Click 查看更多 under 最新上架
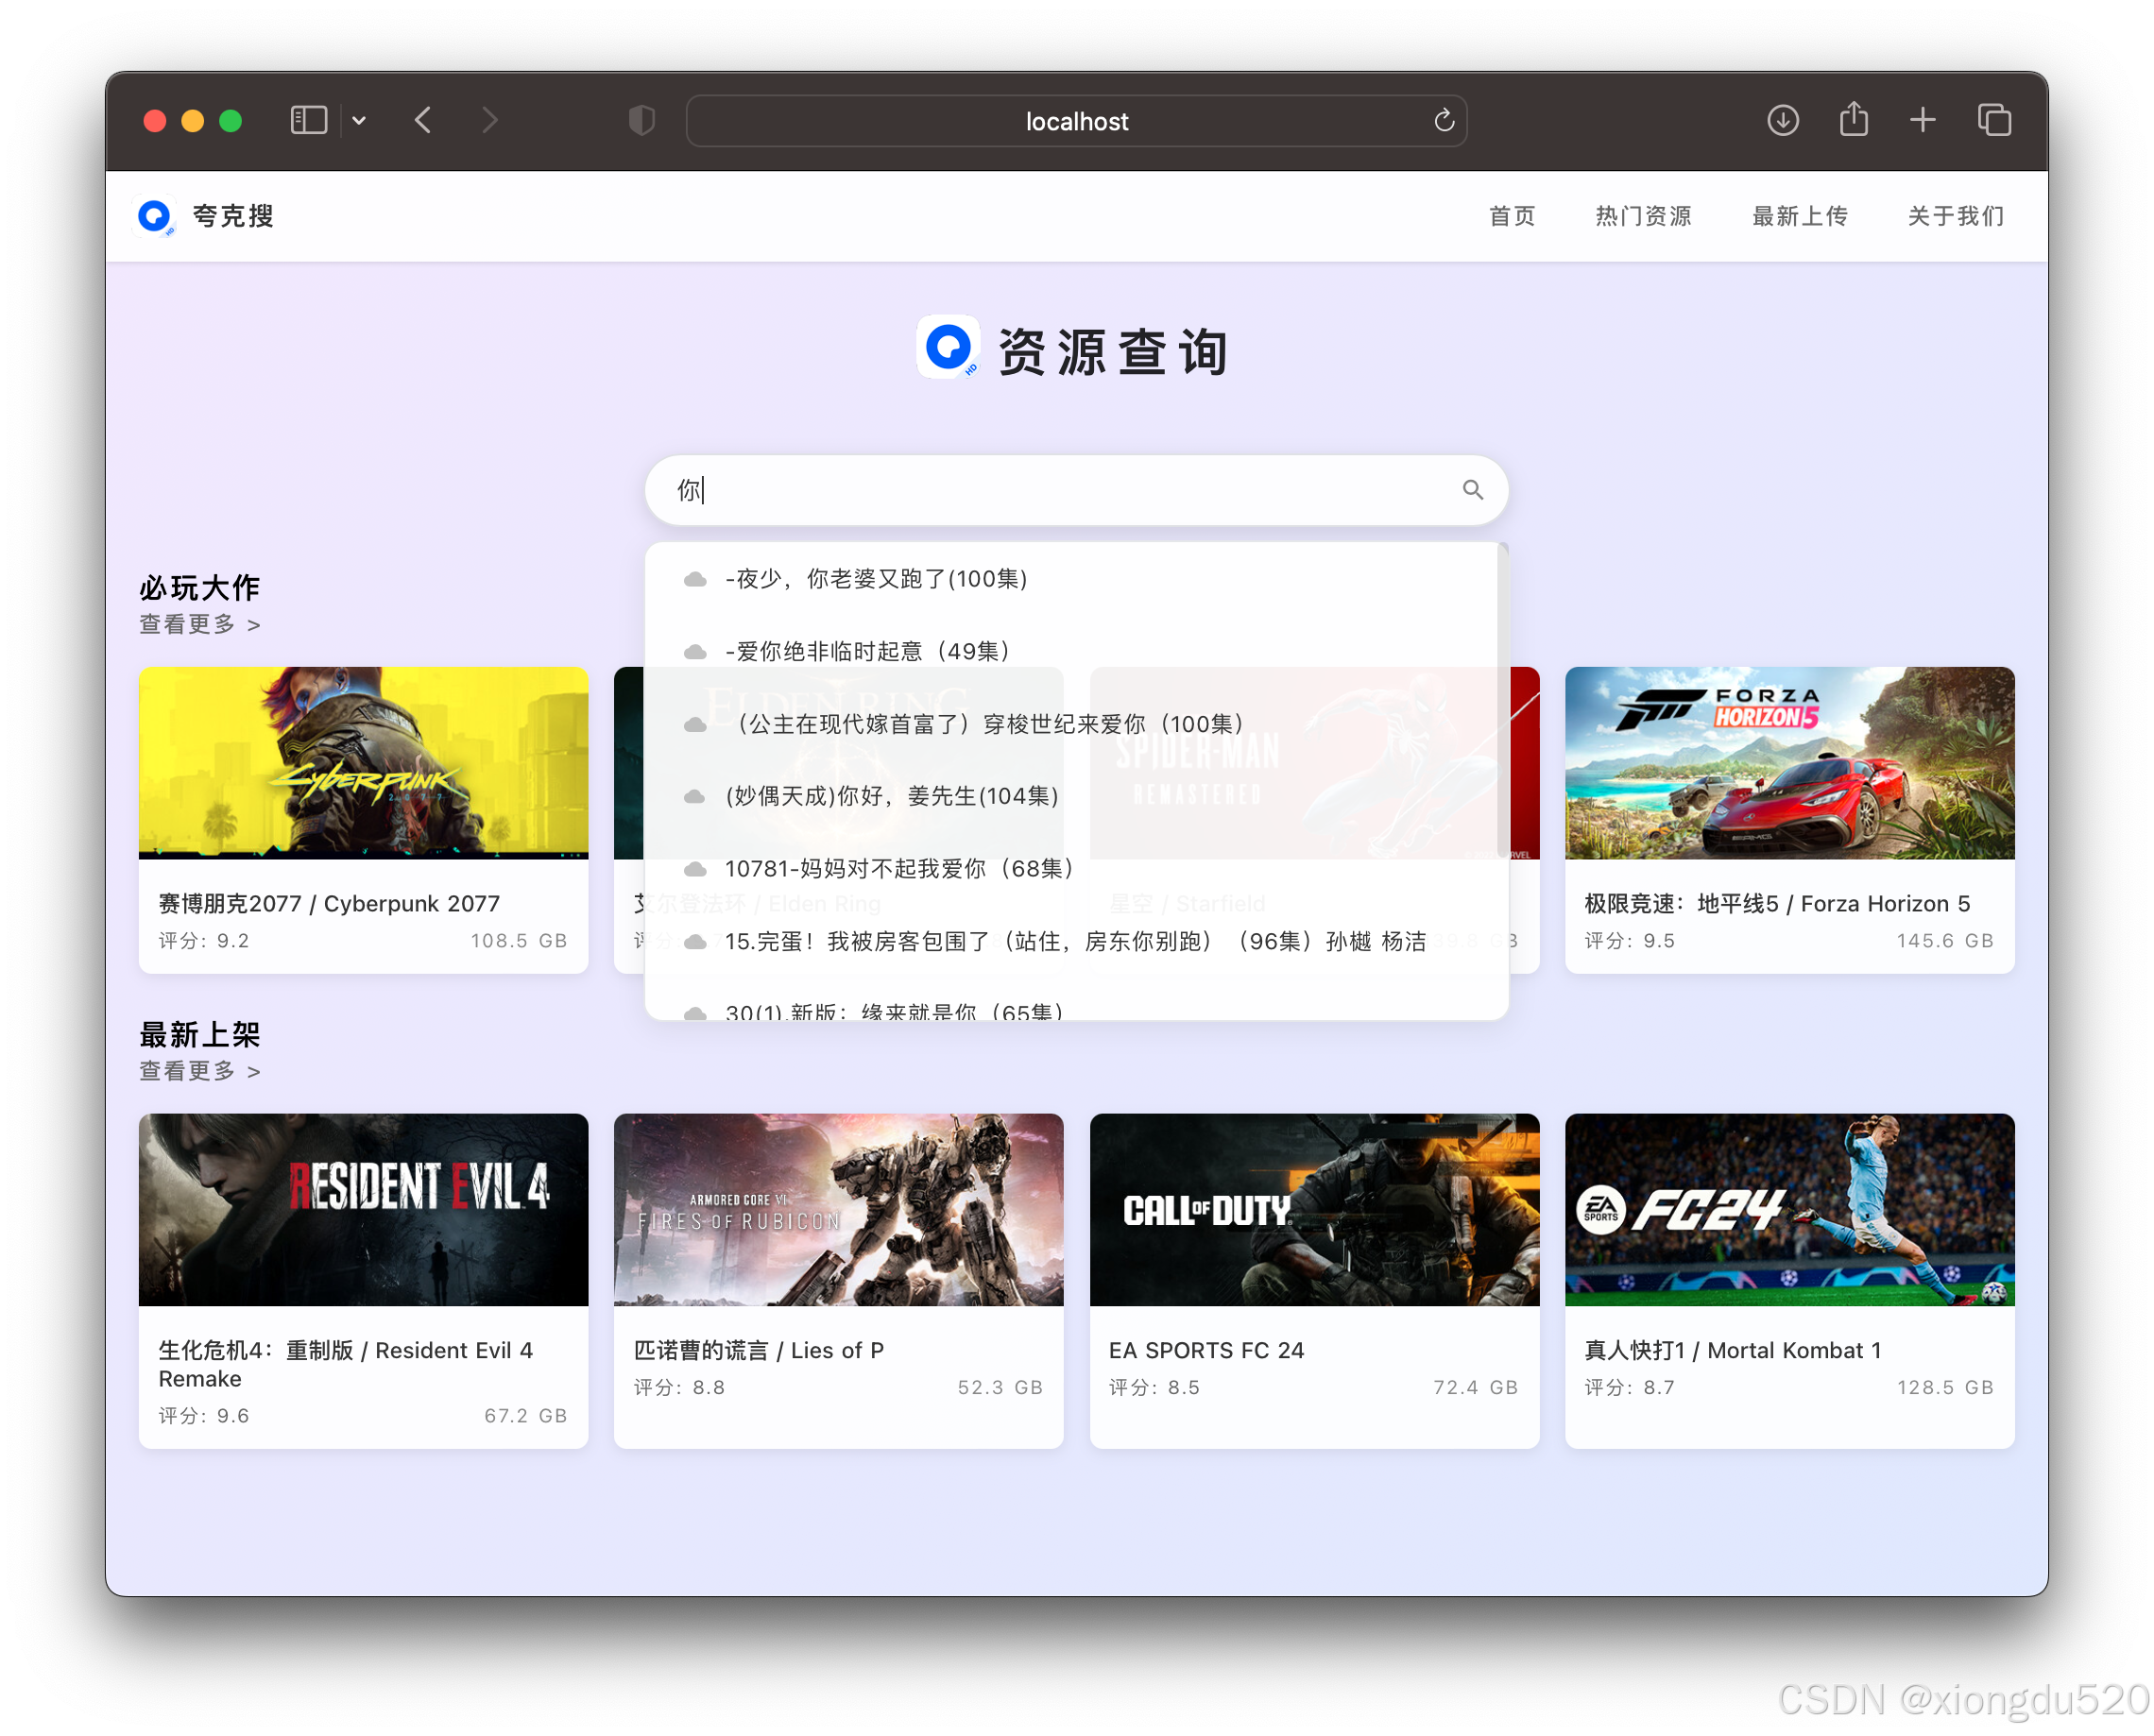The width and height of the screenshot is (2154, 1736). pyautogui.click(x=199, y=1071)
